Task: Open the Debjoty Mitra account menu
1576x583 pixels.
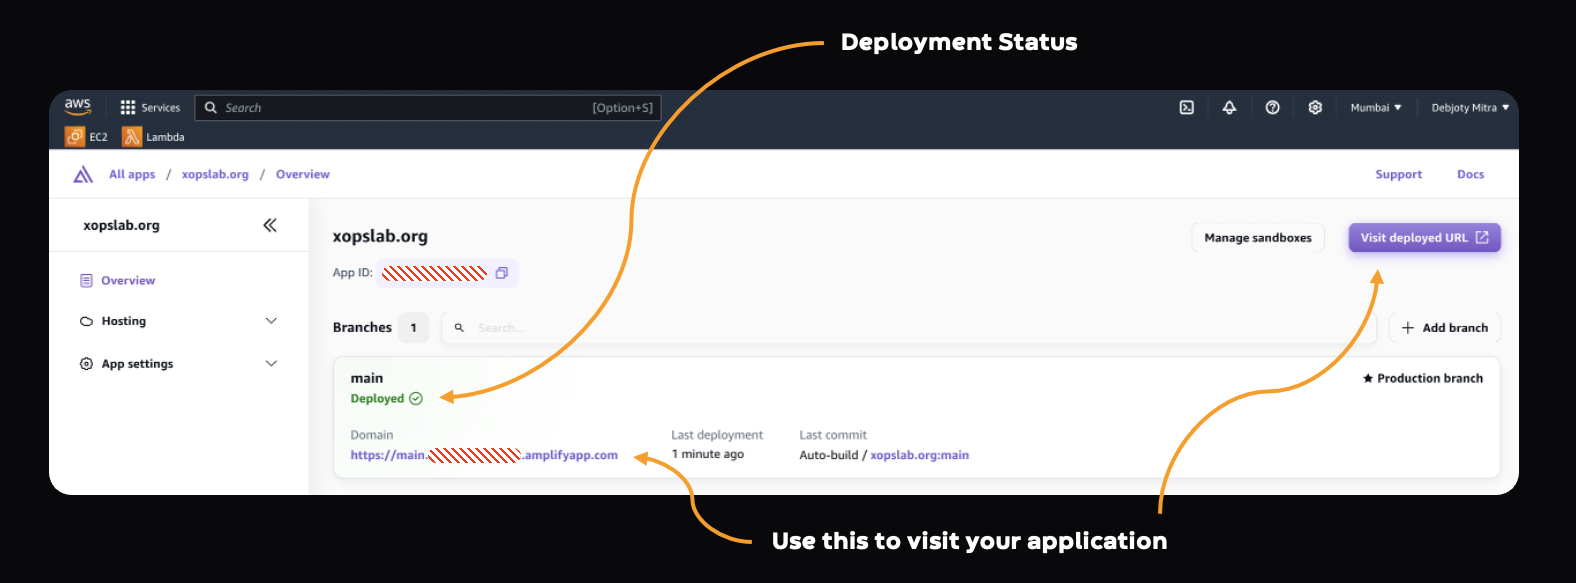Action: coord(1470,107)
